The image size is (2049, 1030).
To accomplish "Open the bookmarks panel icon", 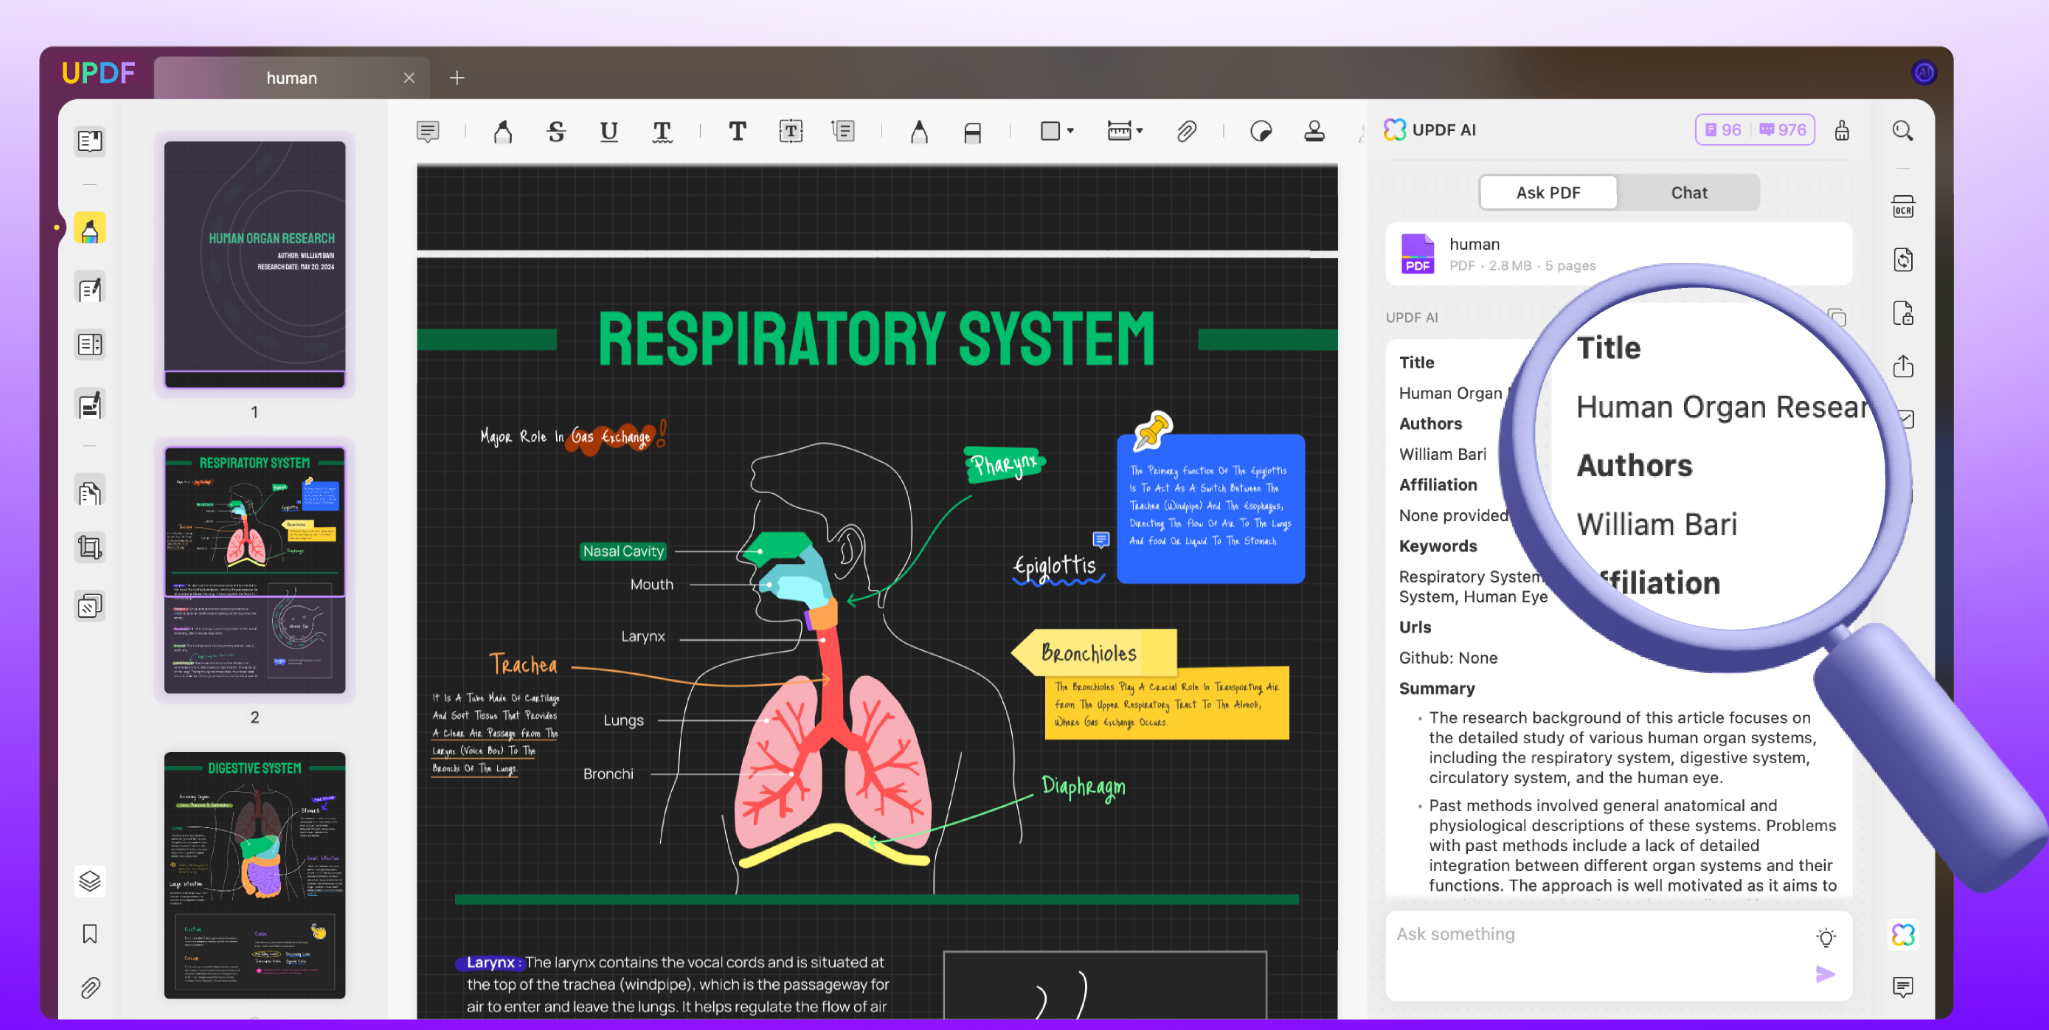I will (90, 934).
